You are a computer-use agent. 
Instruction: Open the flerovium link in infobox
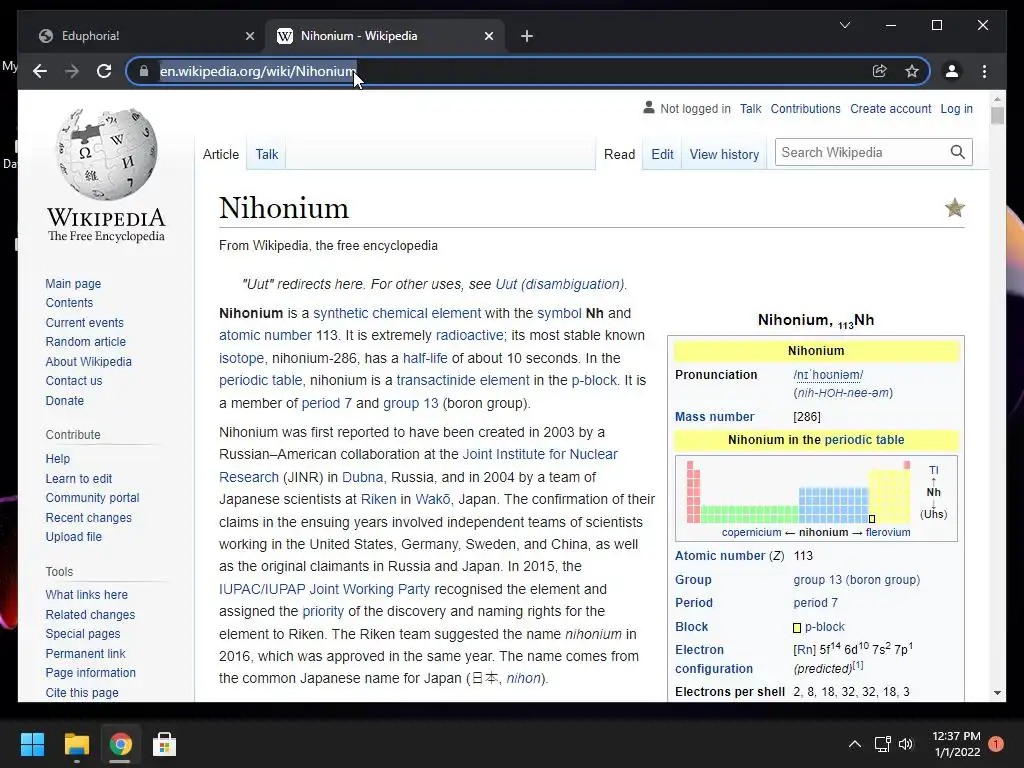pyautogui.click(x=888, y=532)
